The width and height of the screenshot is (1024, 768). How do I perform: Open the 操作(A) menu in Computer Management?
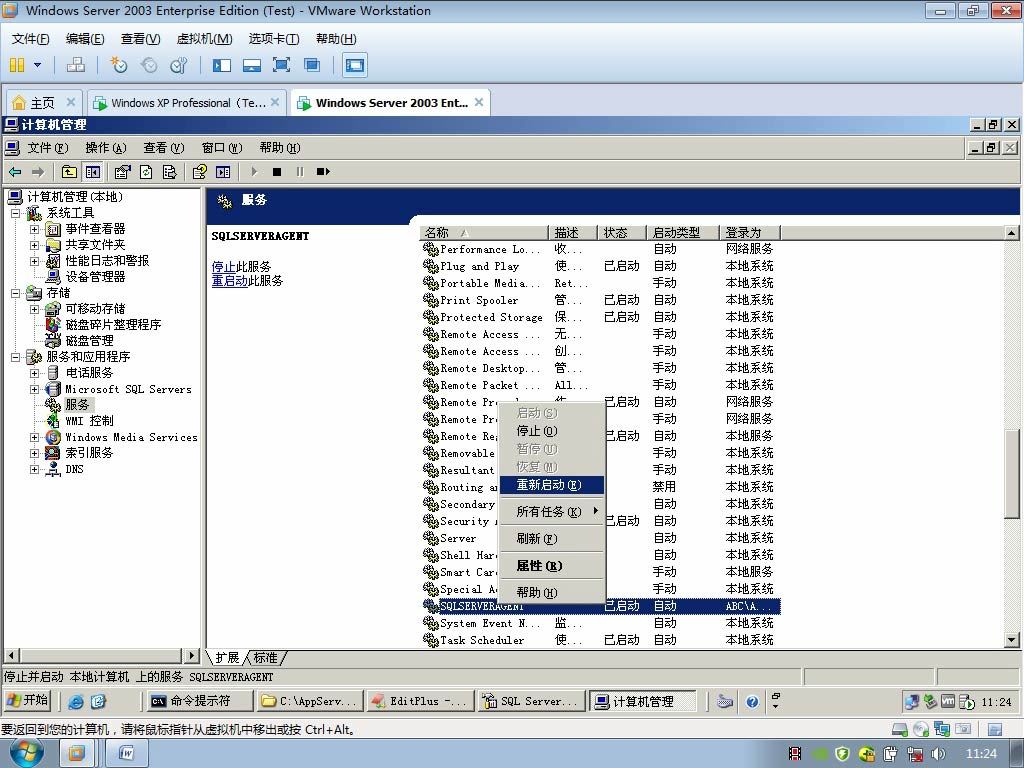106,148
